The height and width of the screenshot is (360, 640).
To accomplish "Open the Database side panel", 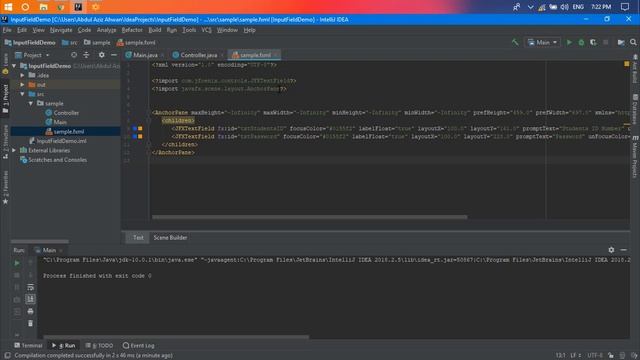I will coord(635,109).
